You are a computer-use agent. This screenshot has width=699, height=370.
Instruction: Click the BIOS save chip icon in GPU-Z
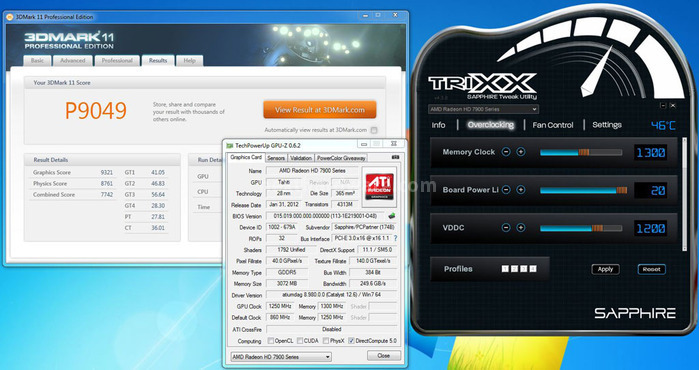pyautogui.click(x=392, y=216)
